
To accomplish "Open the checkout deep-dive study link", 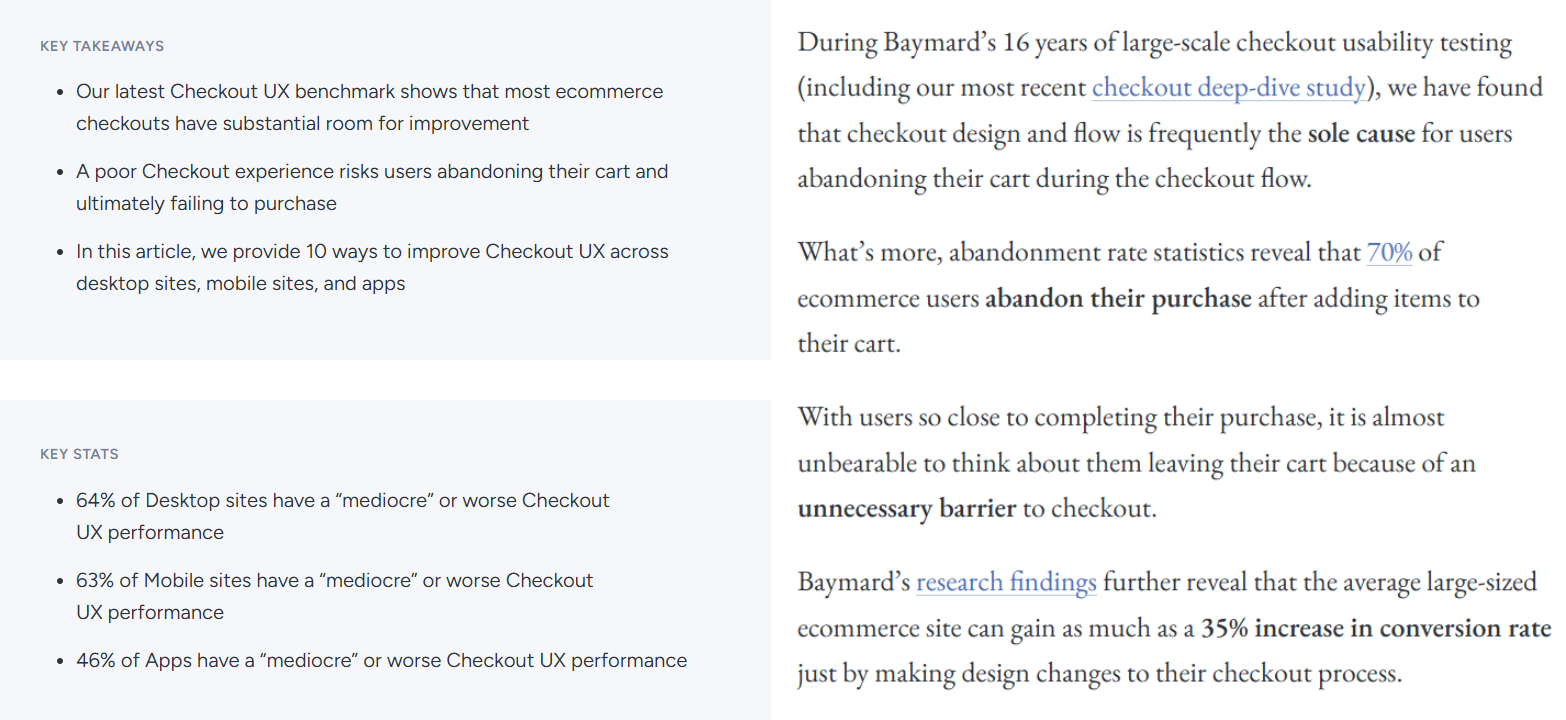I will point(1228,88).
